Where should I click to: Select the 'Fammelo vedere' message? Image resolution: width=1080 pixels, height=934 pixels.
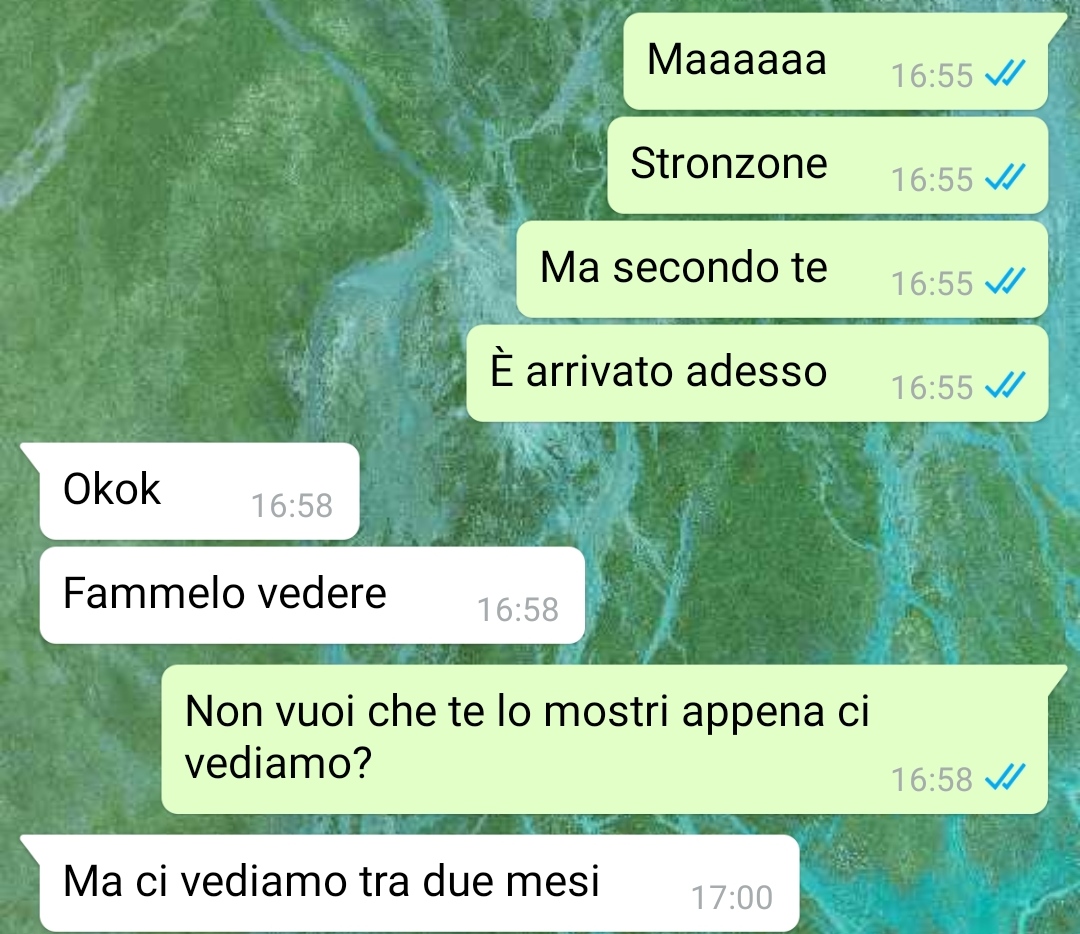[312, 595]
